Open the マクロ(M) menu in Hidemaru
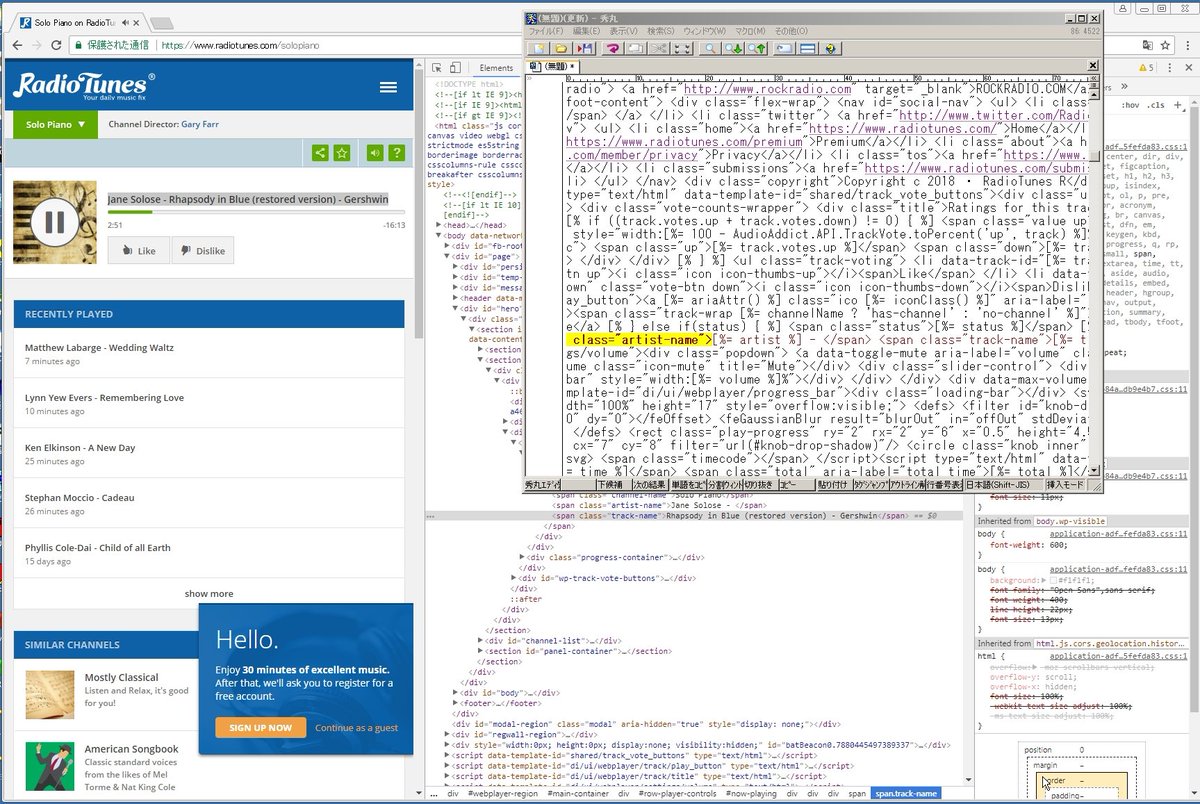 750,31
